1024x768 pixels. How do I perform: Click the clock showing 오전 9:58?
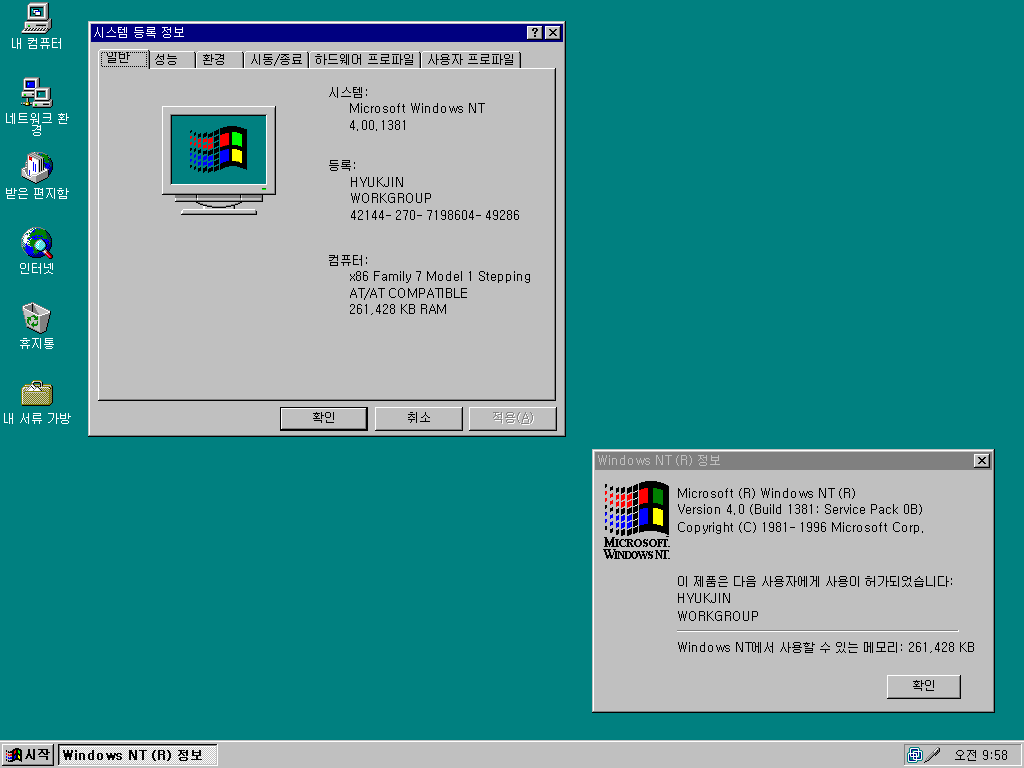[x=981, y=755]
